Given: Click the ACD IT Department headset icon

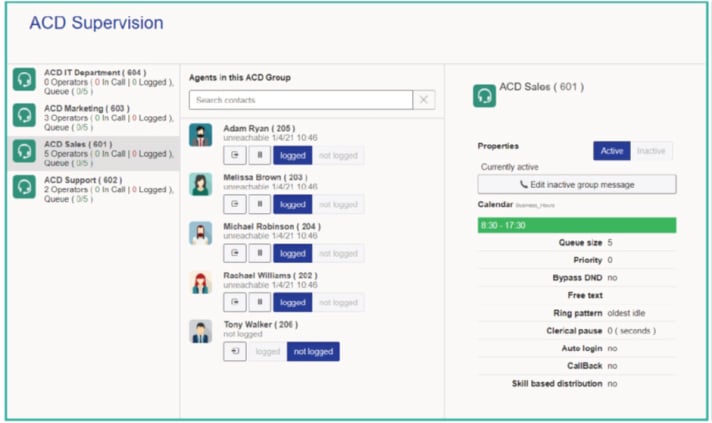Looking at the screenshot, I should click(24, 80).
